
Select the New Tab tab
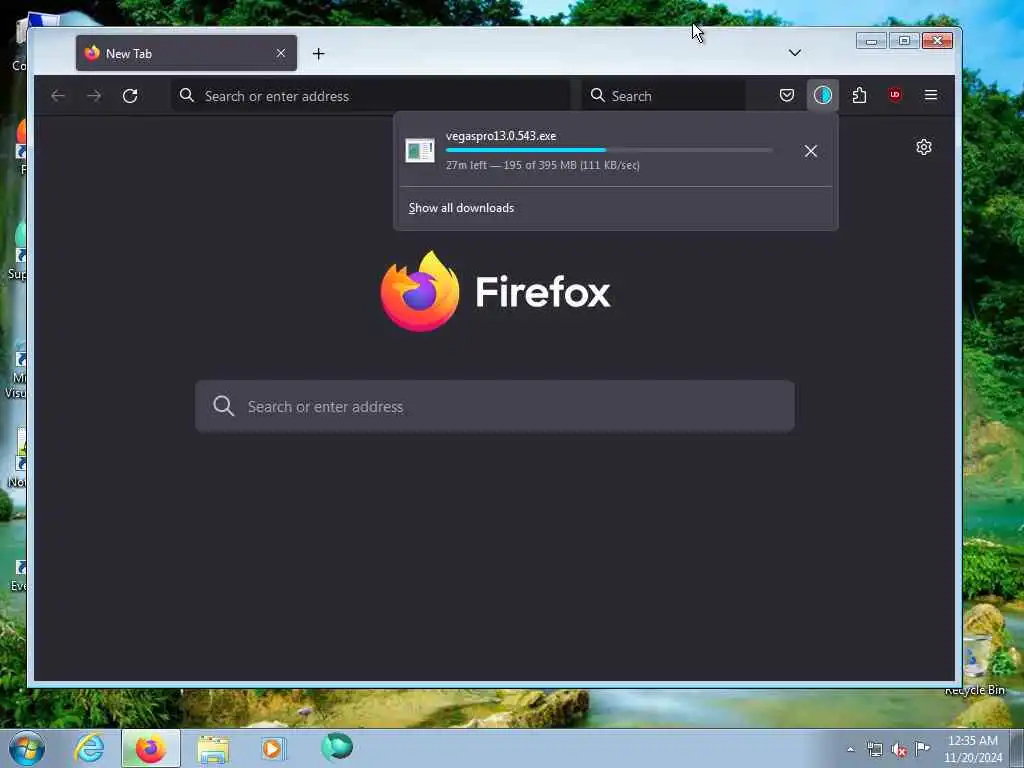(x=186, y=53)
